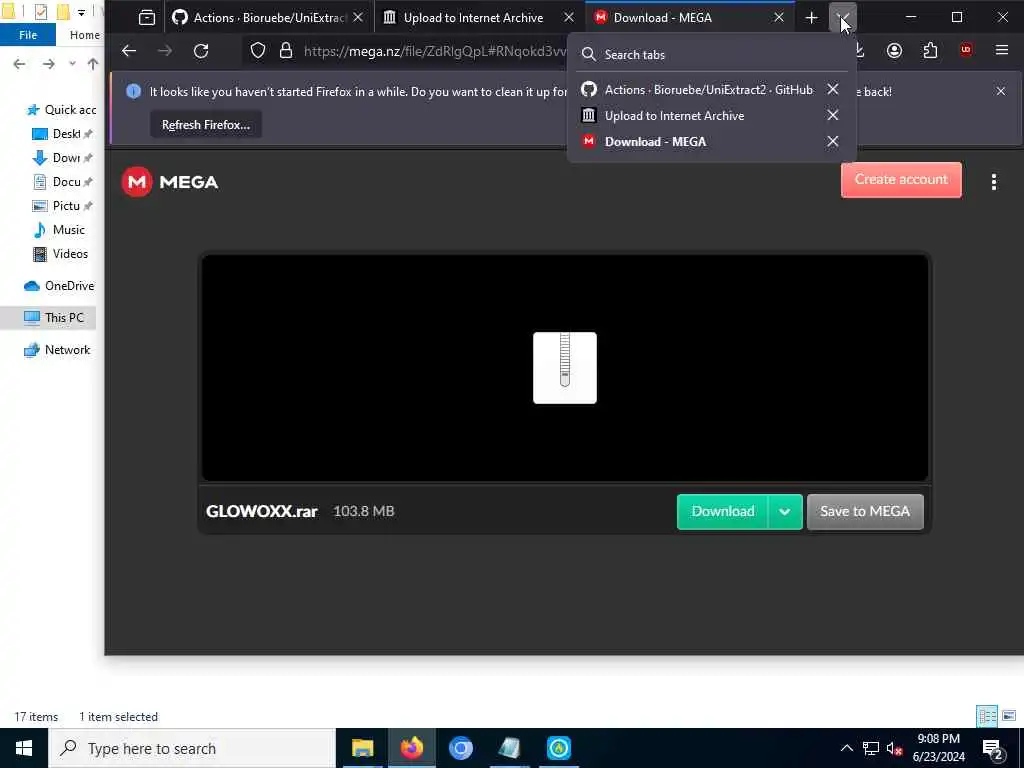1024x768 pixels.
Task: Open the Home ribbon tab in File Explorer
Action: click(84, 35)
